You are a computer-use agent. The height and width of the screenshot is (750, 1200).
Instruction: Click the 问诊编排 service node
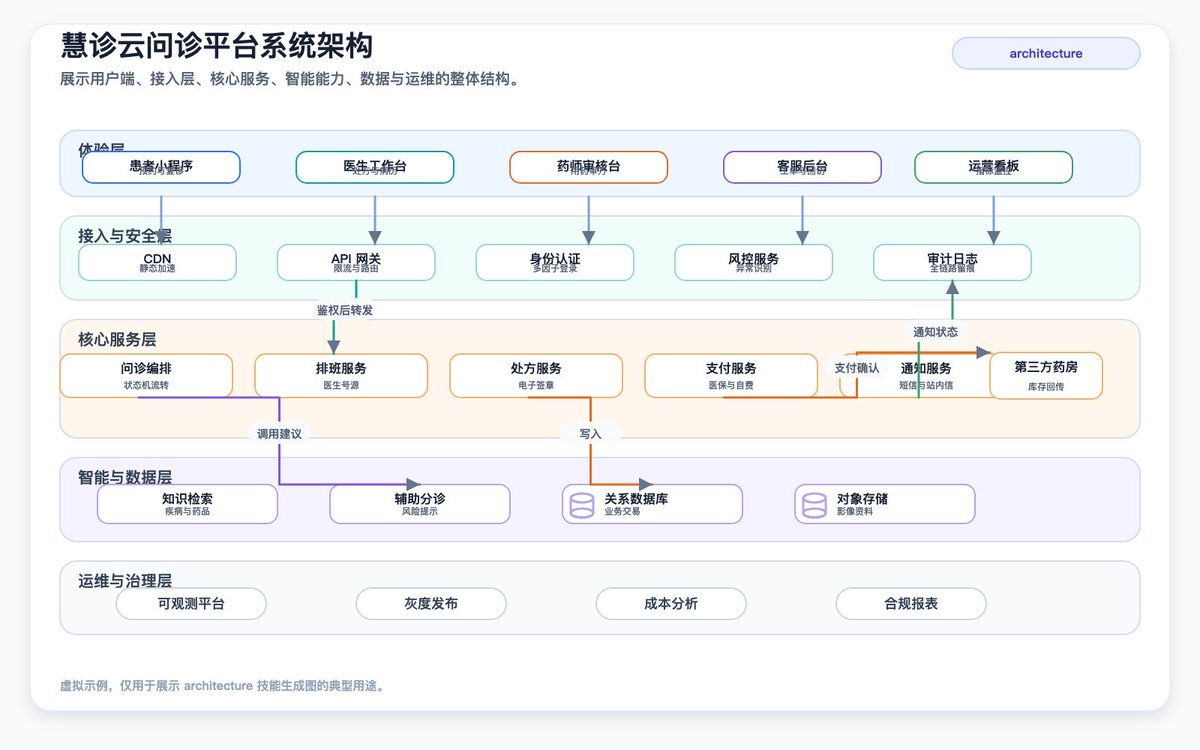[146, 376]
